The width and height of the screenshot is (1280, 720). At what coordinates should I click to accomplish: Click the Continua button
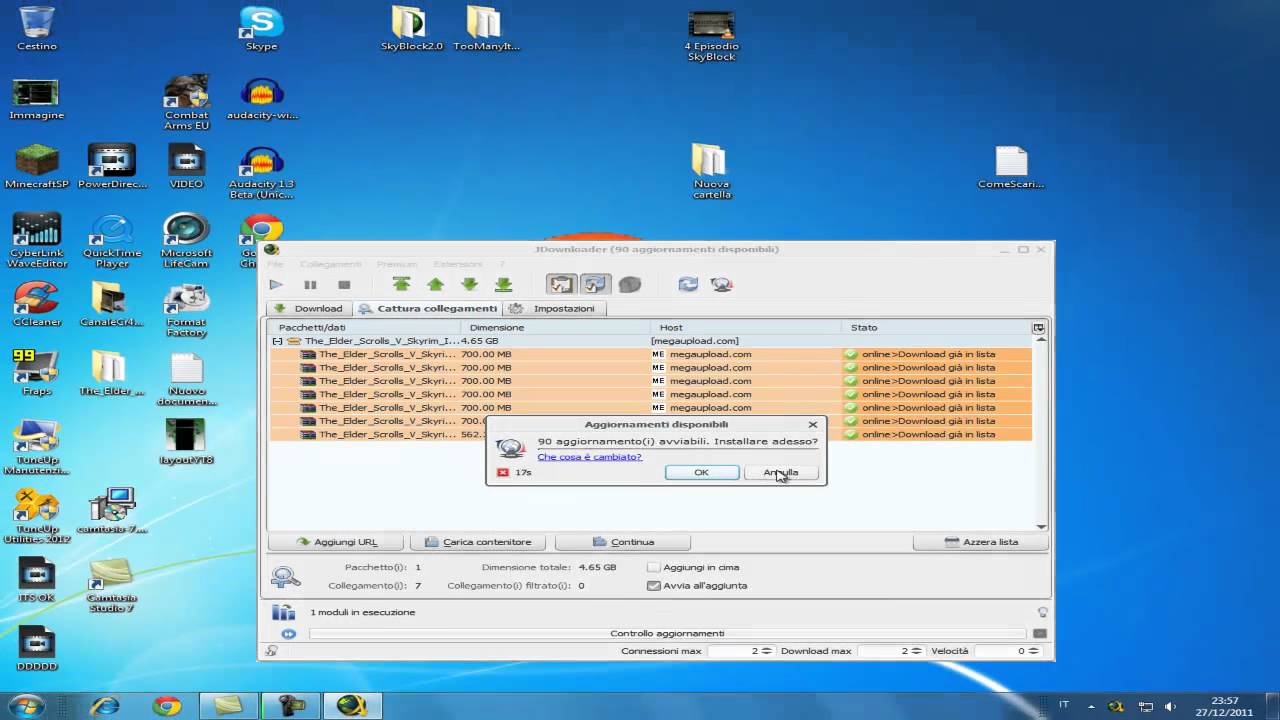click(x=623, y=542)
